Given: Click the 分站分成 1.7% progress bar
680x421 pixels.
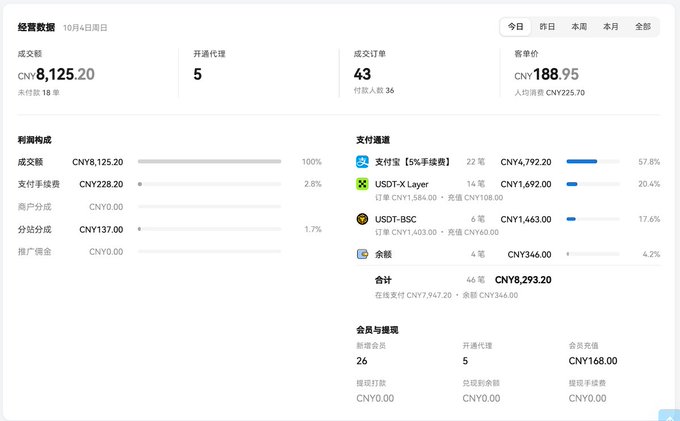Looking at the screenshot, I should [x=209, y=229].
